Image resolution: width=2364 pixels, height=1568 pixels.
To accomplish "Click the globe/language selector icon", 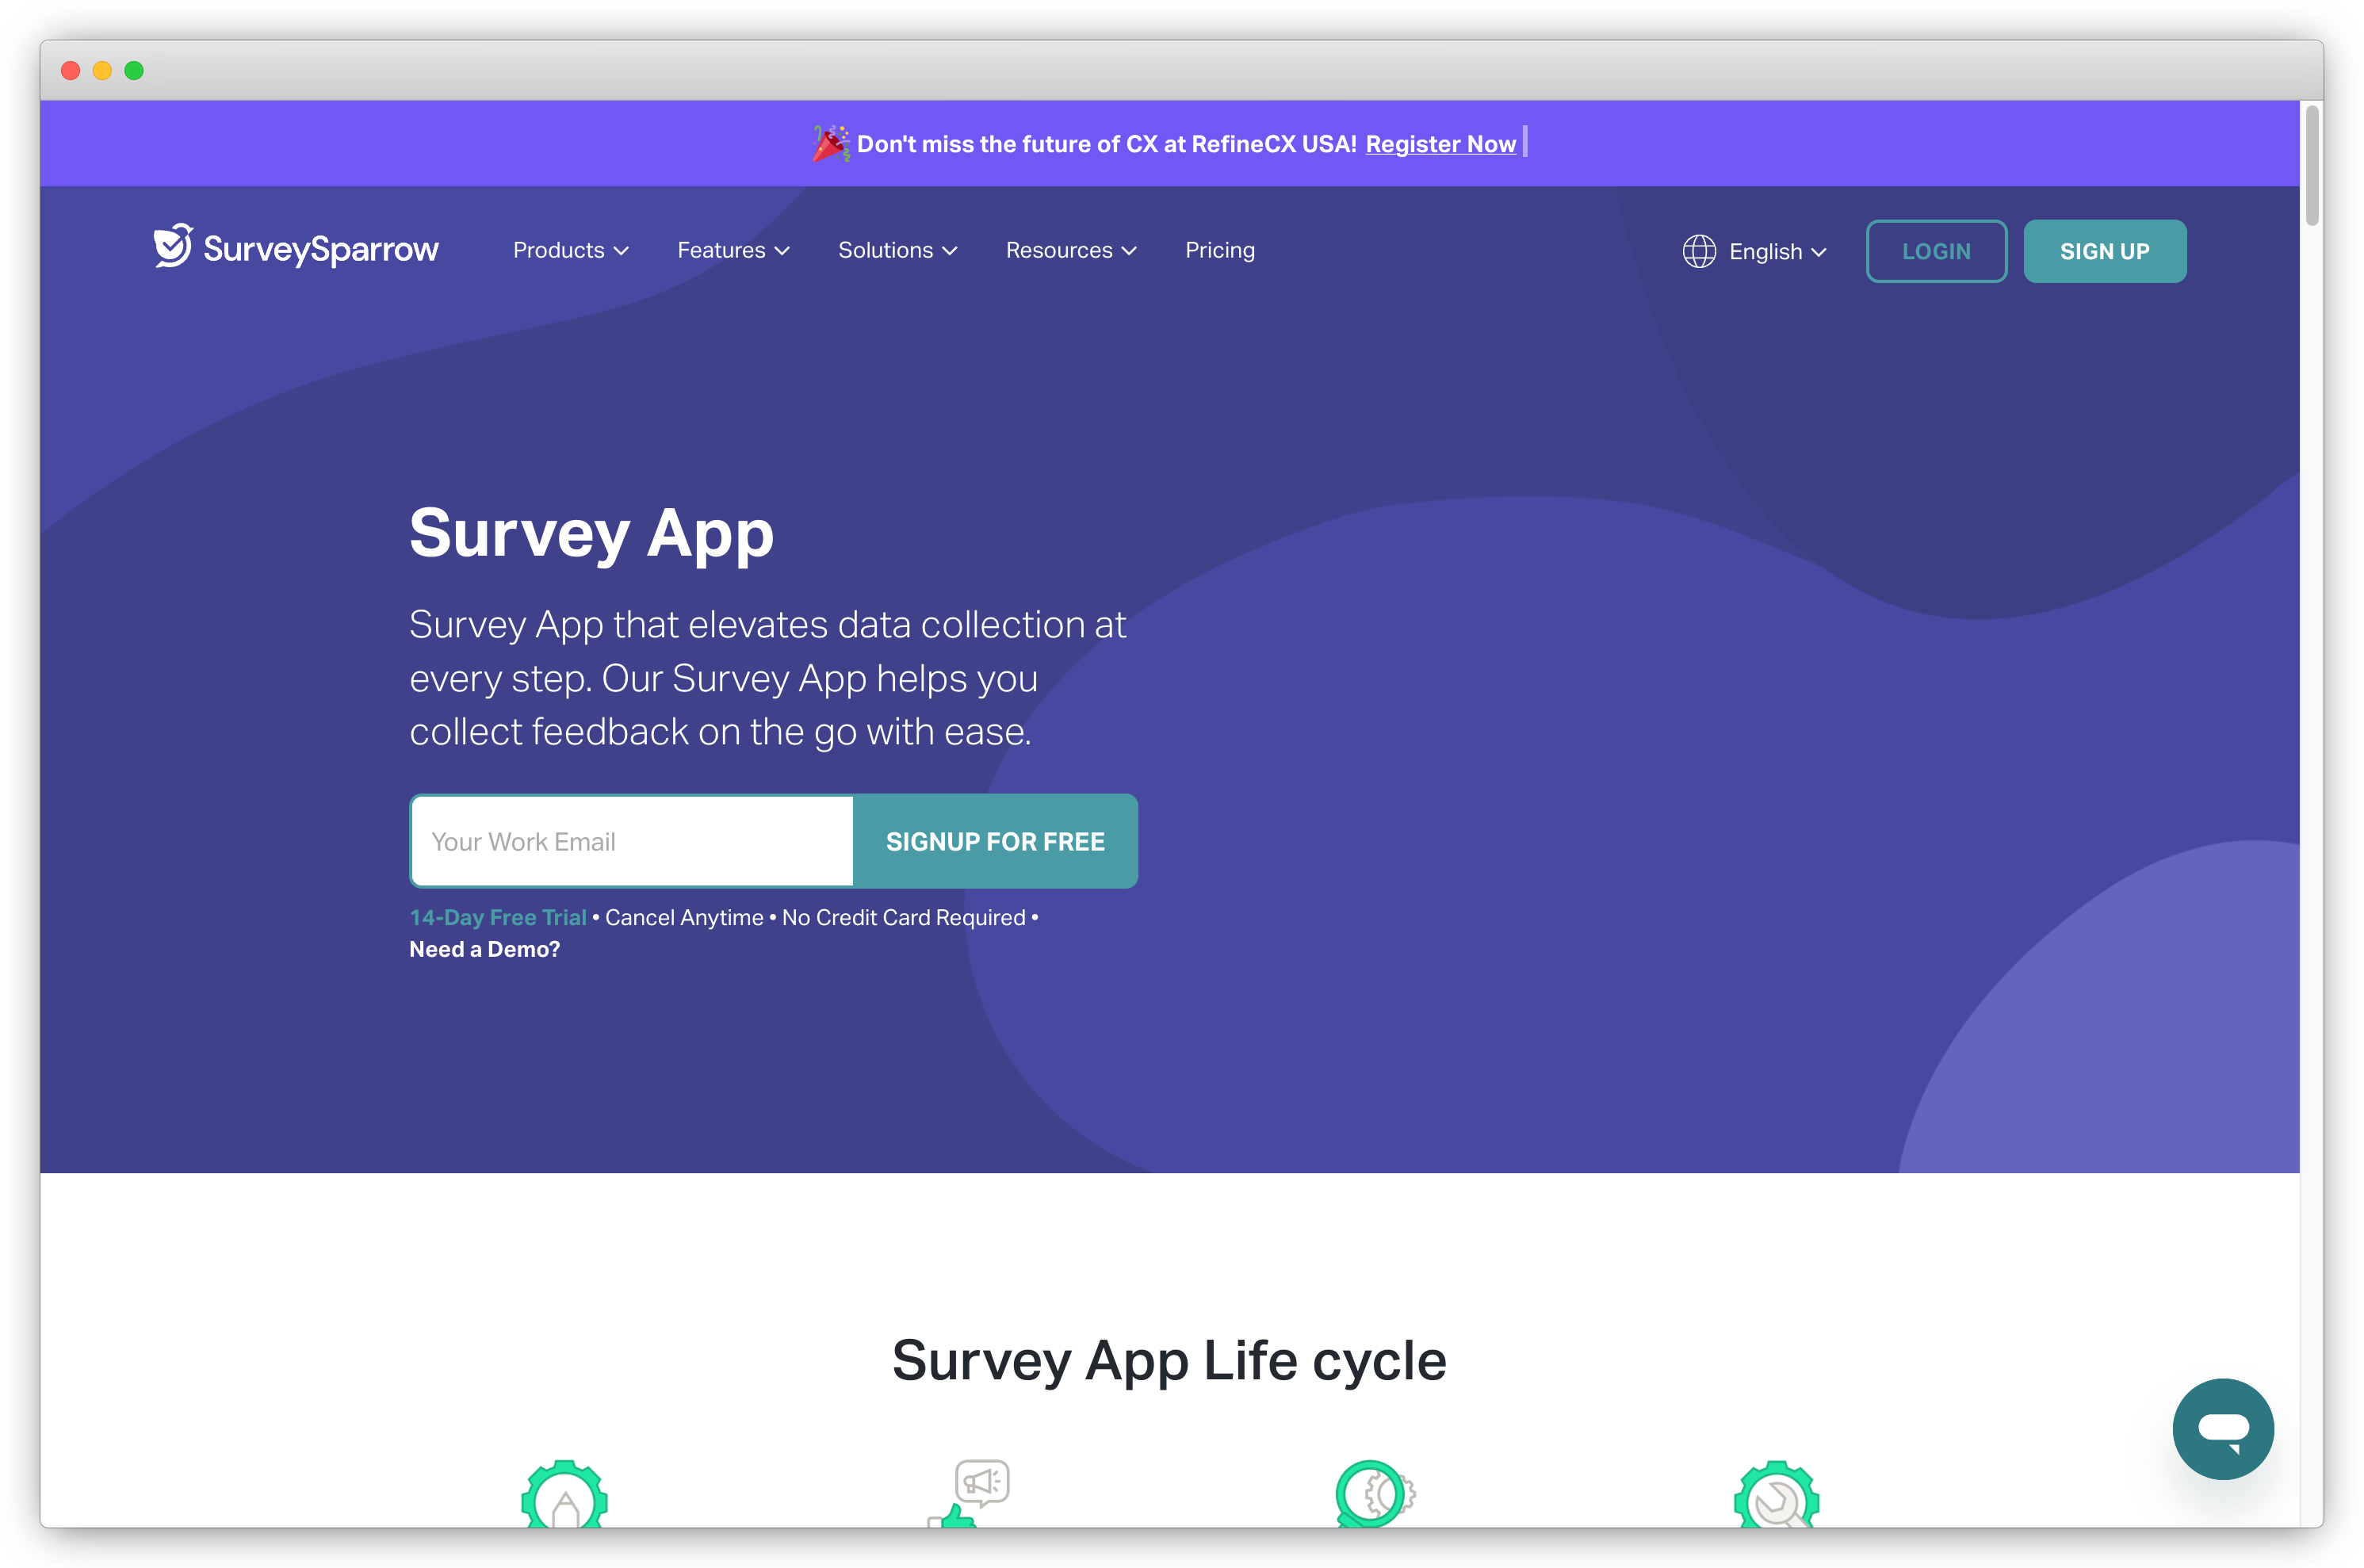I will (x=1696, y=250).
